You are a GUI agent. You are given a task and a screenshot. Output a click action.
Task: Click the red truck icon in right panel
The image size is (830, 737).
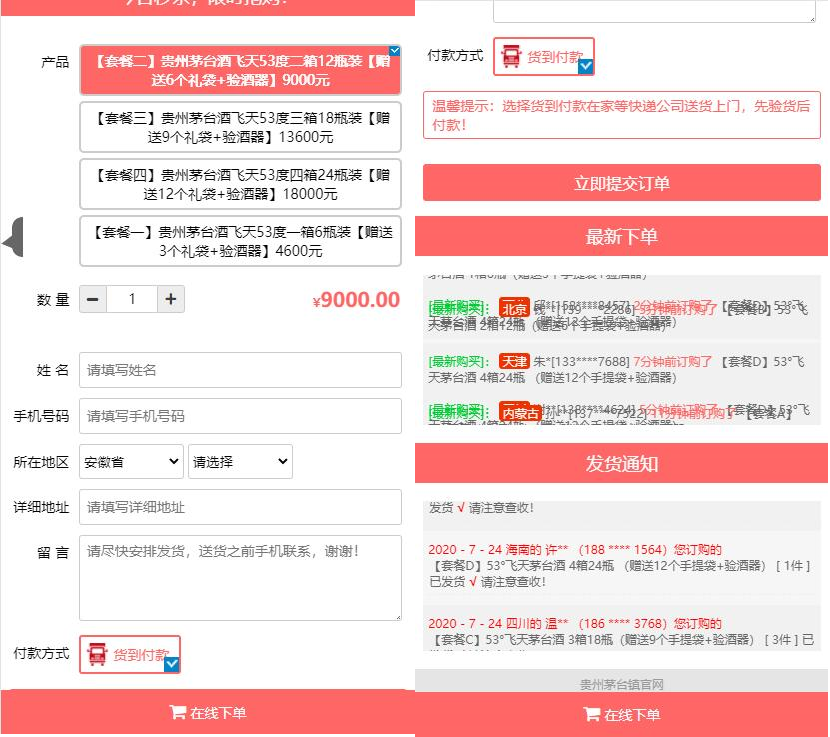point(511,57)
